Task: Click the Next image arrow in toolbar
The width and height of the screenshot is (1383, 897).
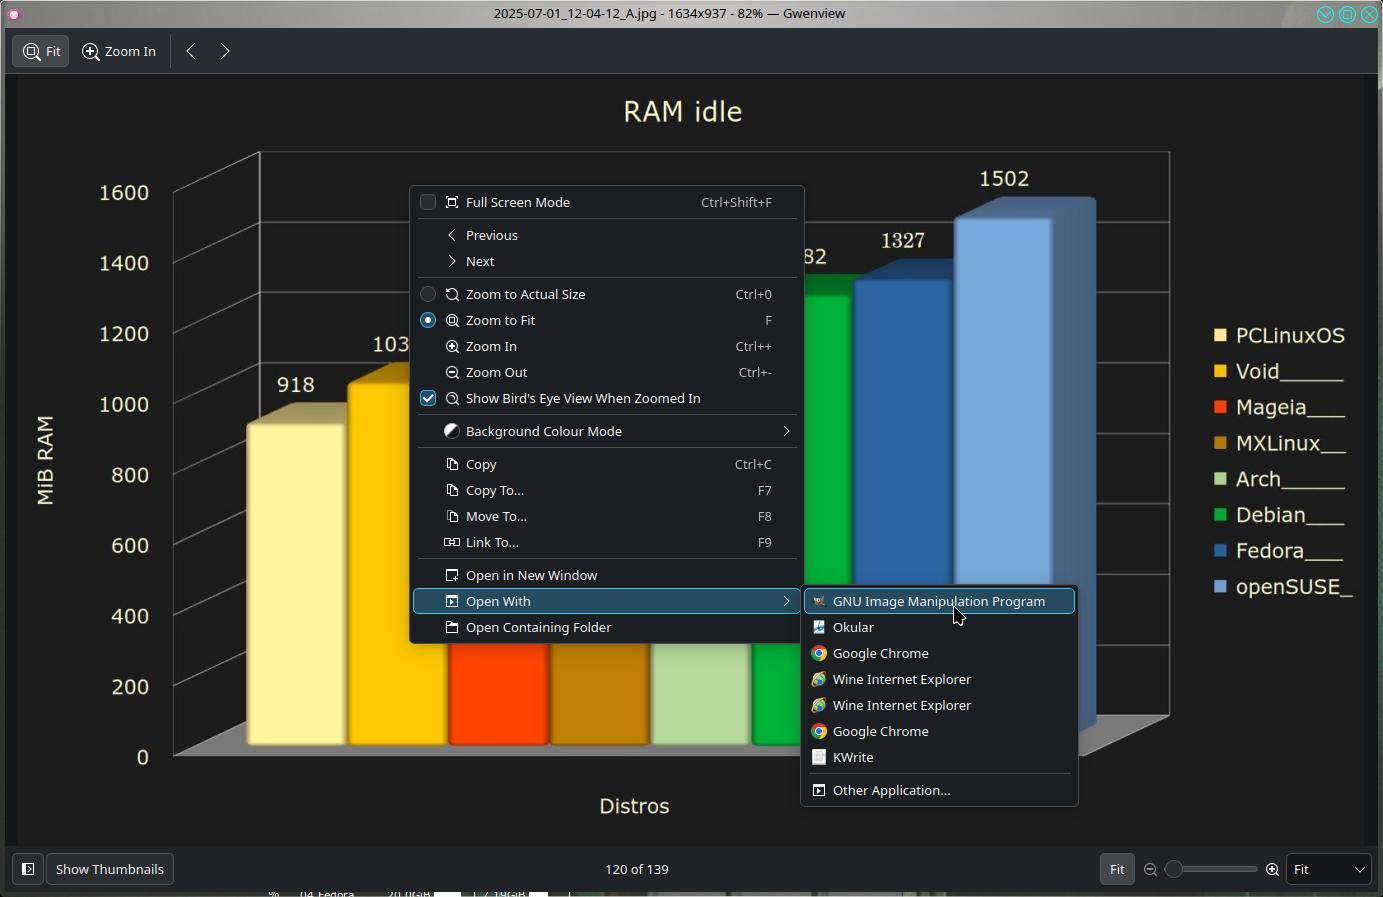Action: pos(225,51)
